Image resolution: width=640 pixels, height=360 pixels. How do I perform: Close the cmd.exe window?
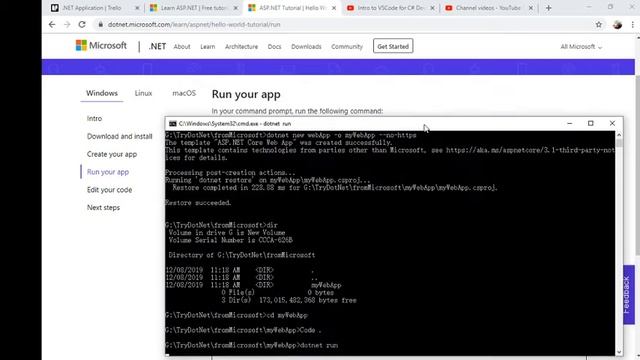coord(612,123)
